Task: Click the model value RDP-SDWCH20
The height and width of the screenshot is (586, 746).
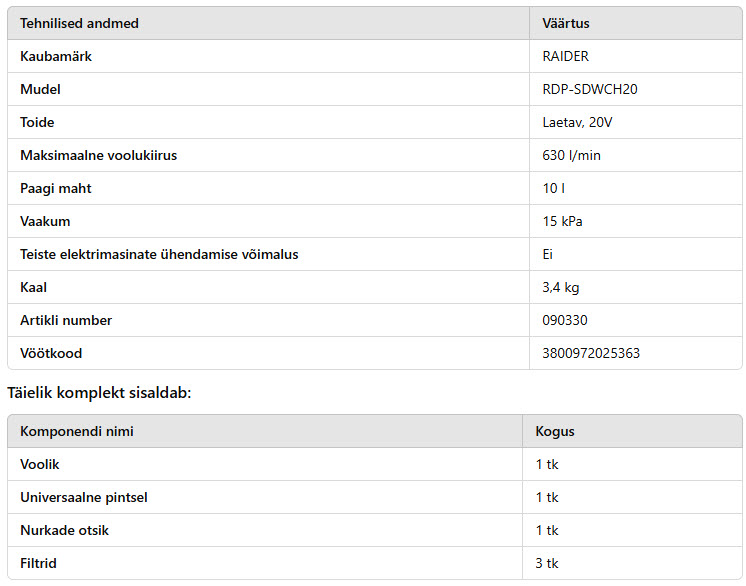Action: (x=589, y=89)
